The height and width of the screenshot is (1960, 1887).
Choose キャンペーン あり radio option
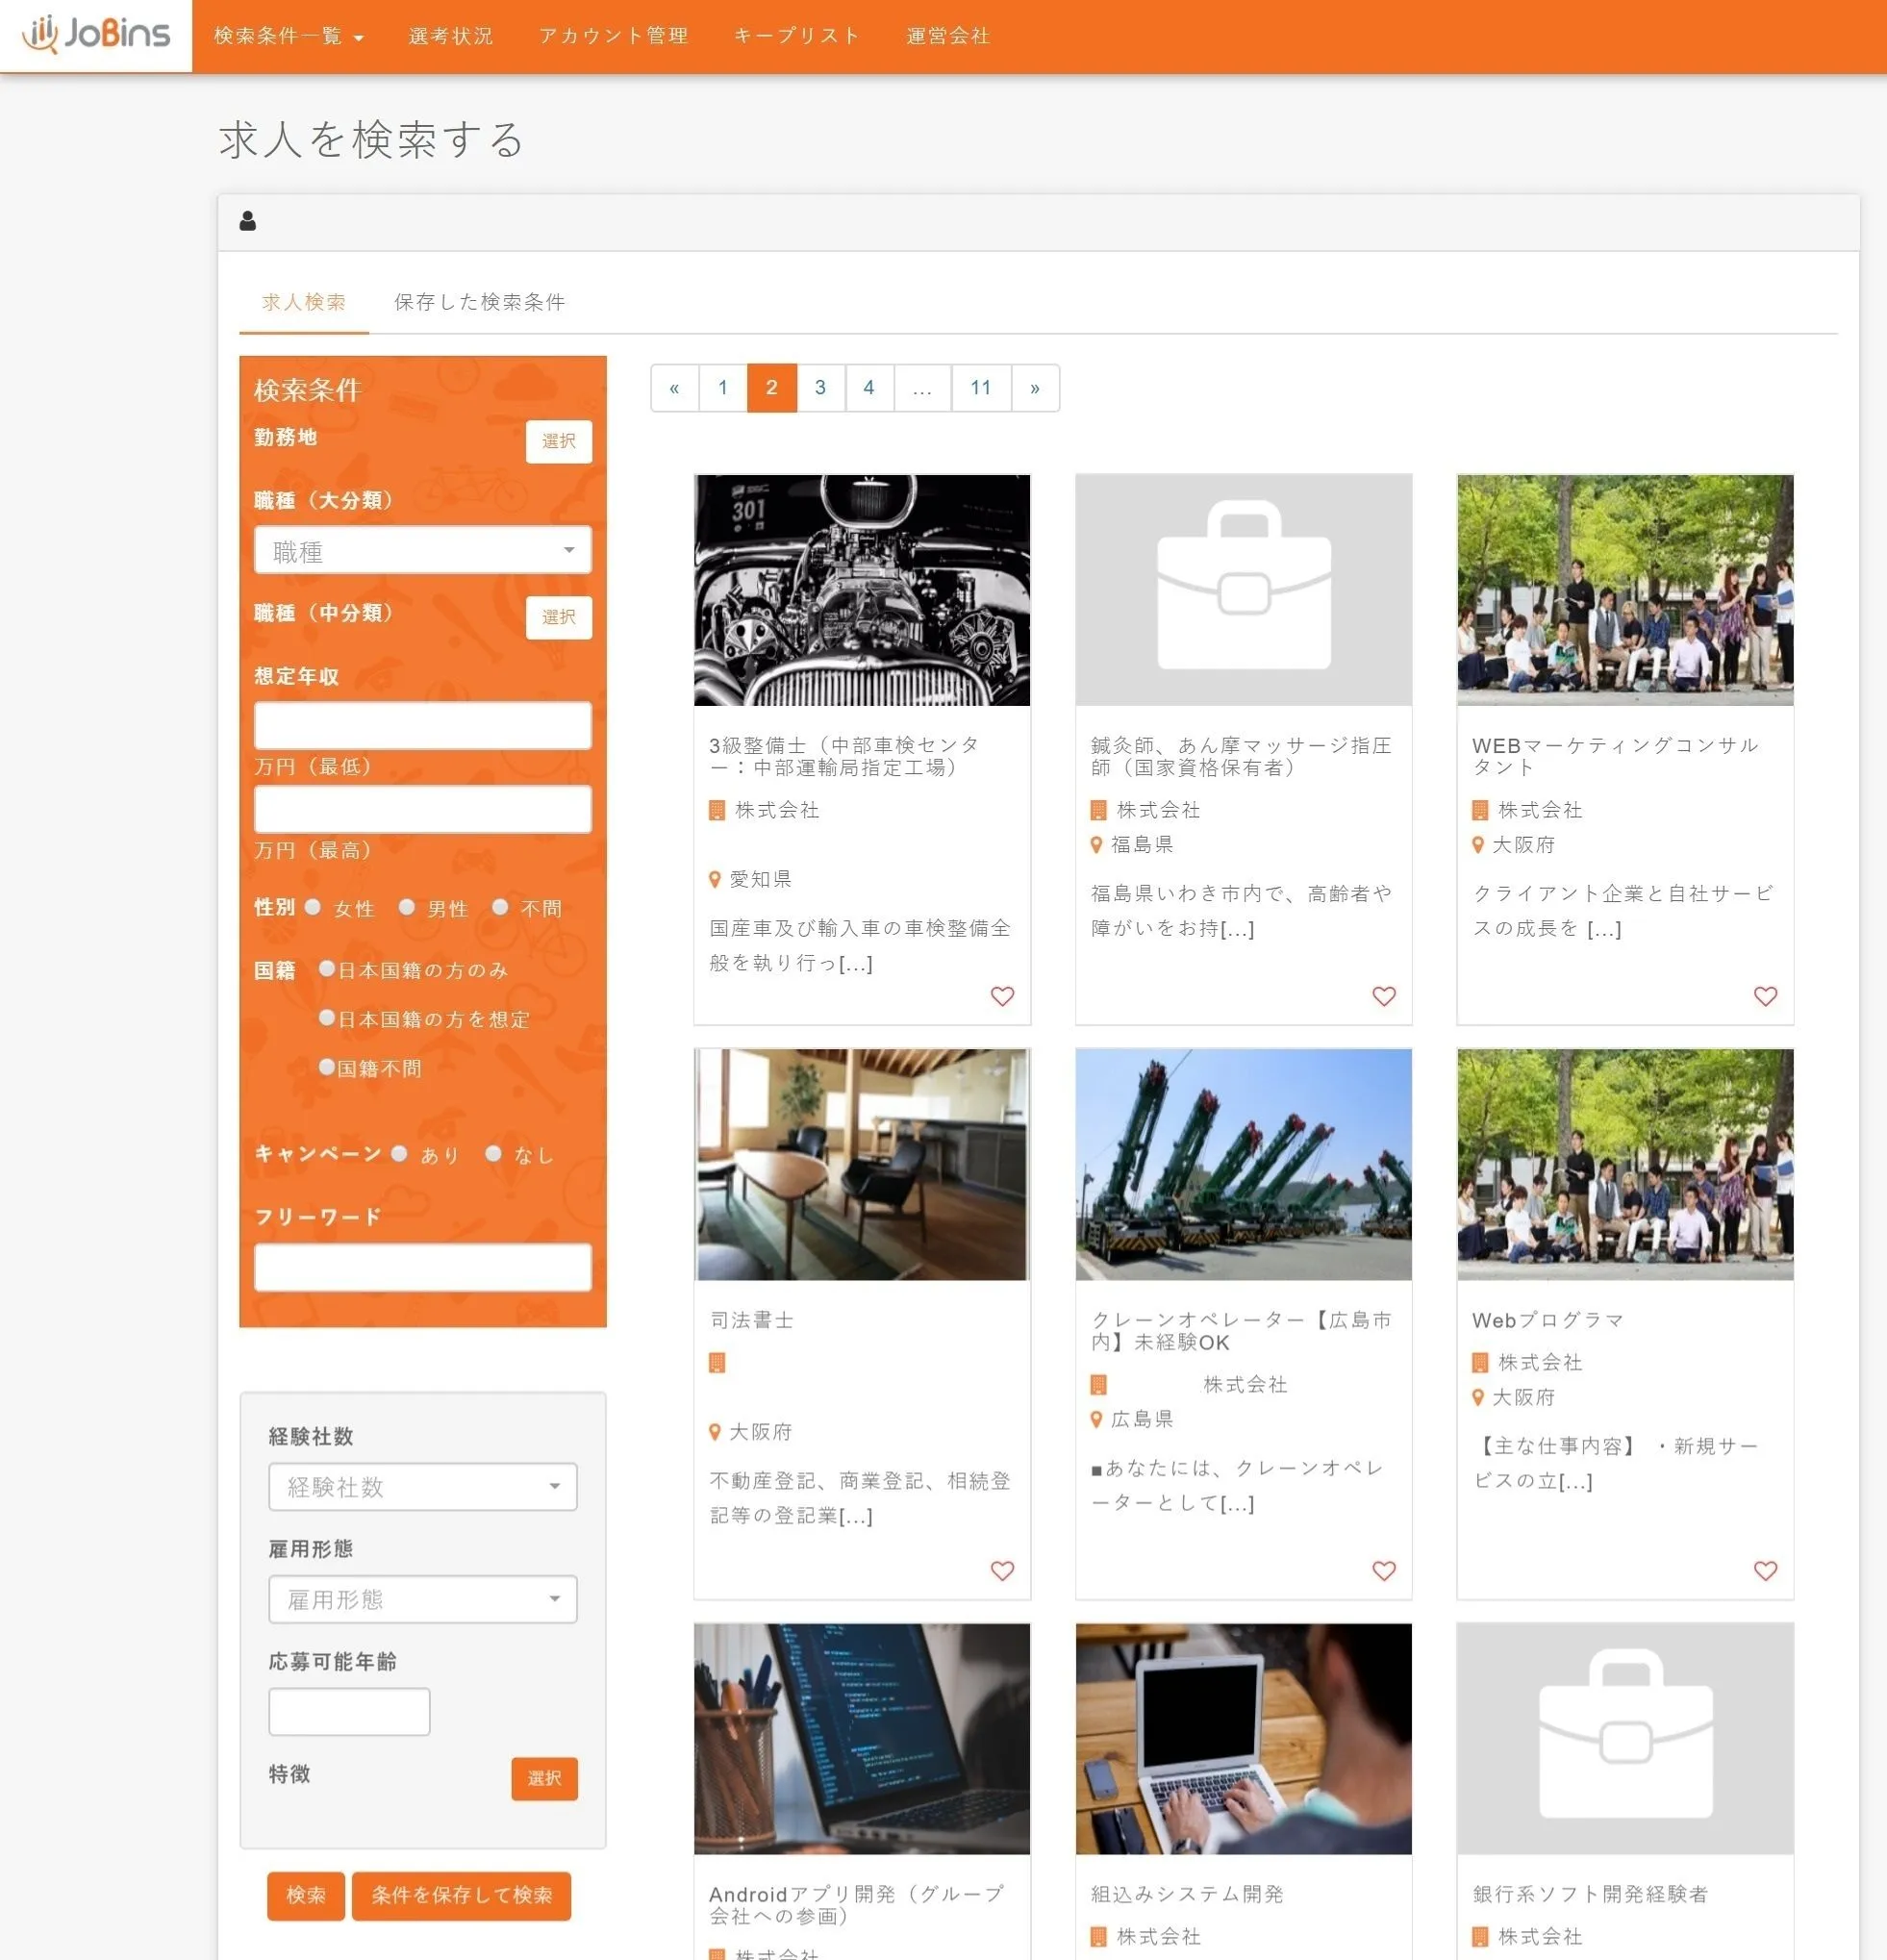[x=399, y=1153]
